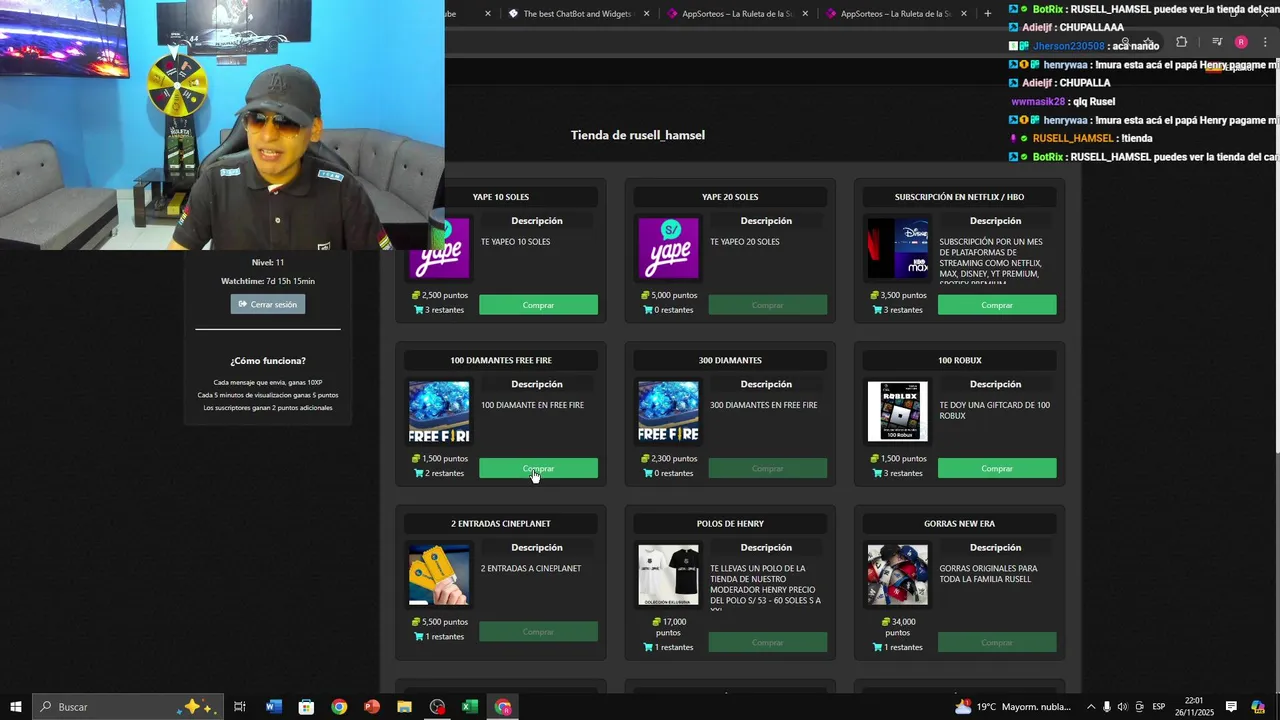
Task: Buy the 100 Robux gift card
Action: [x=997, y=468]
